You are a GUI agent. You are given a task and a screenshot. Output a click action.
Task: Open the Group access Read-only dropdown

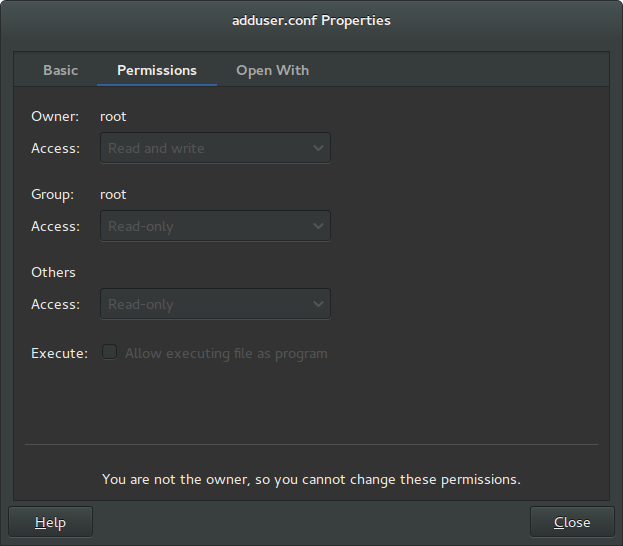[215, 226]
